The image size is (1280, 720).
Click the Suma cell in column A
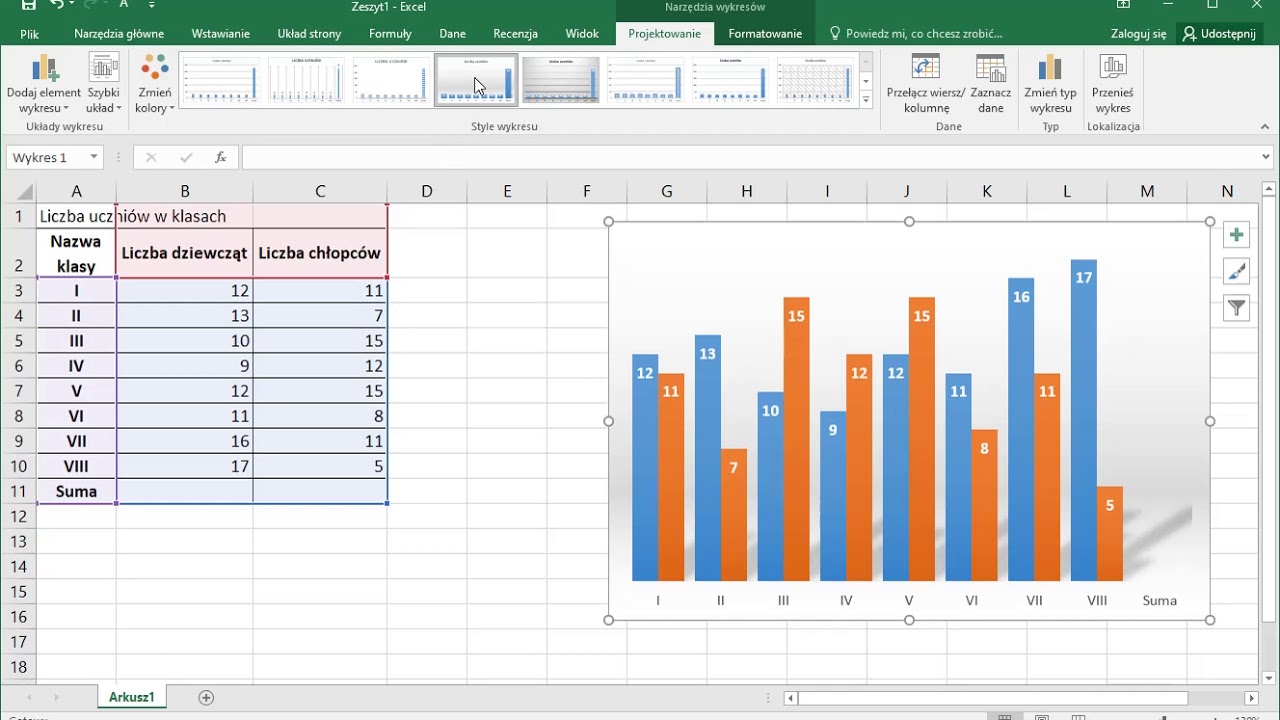[x=76, y=491]
